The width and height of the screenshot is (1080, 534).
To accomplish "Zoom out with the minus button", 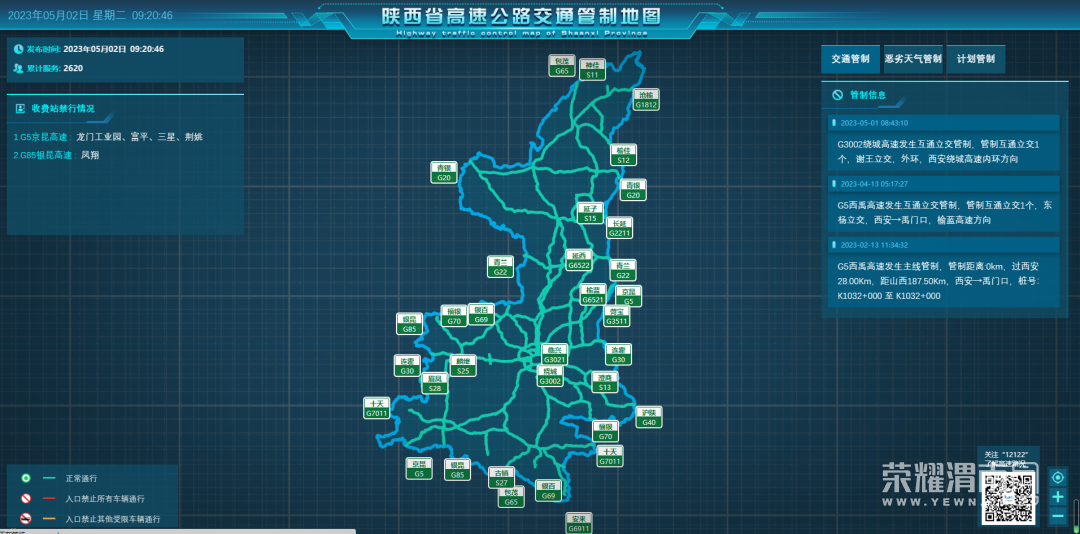I will (1058, 515).
